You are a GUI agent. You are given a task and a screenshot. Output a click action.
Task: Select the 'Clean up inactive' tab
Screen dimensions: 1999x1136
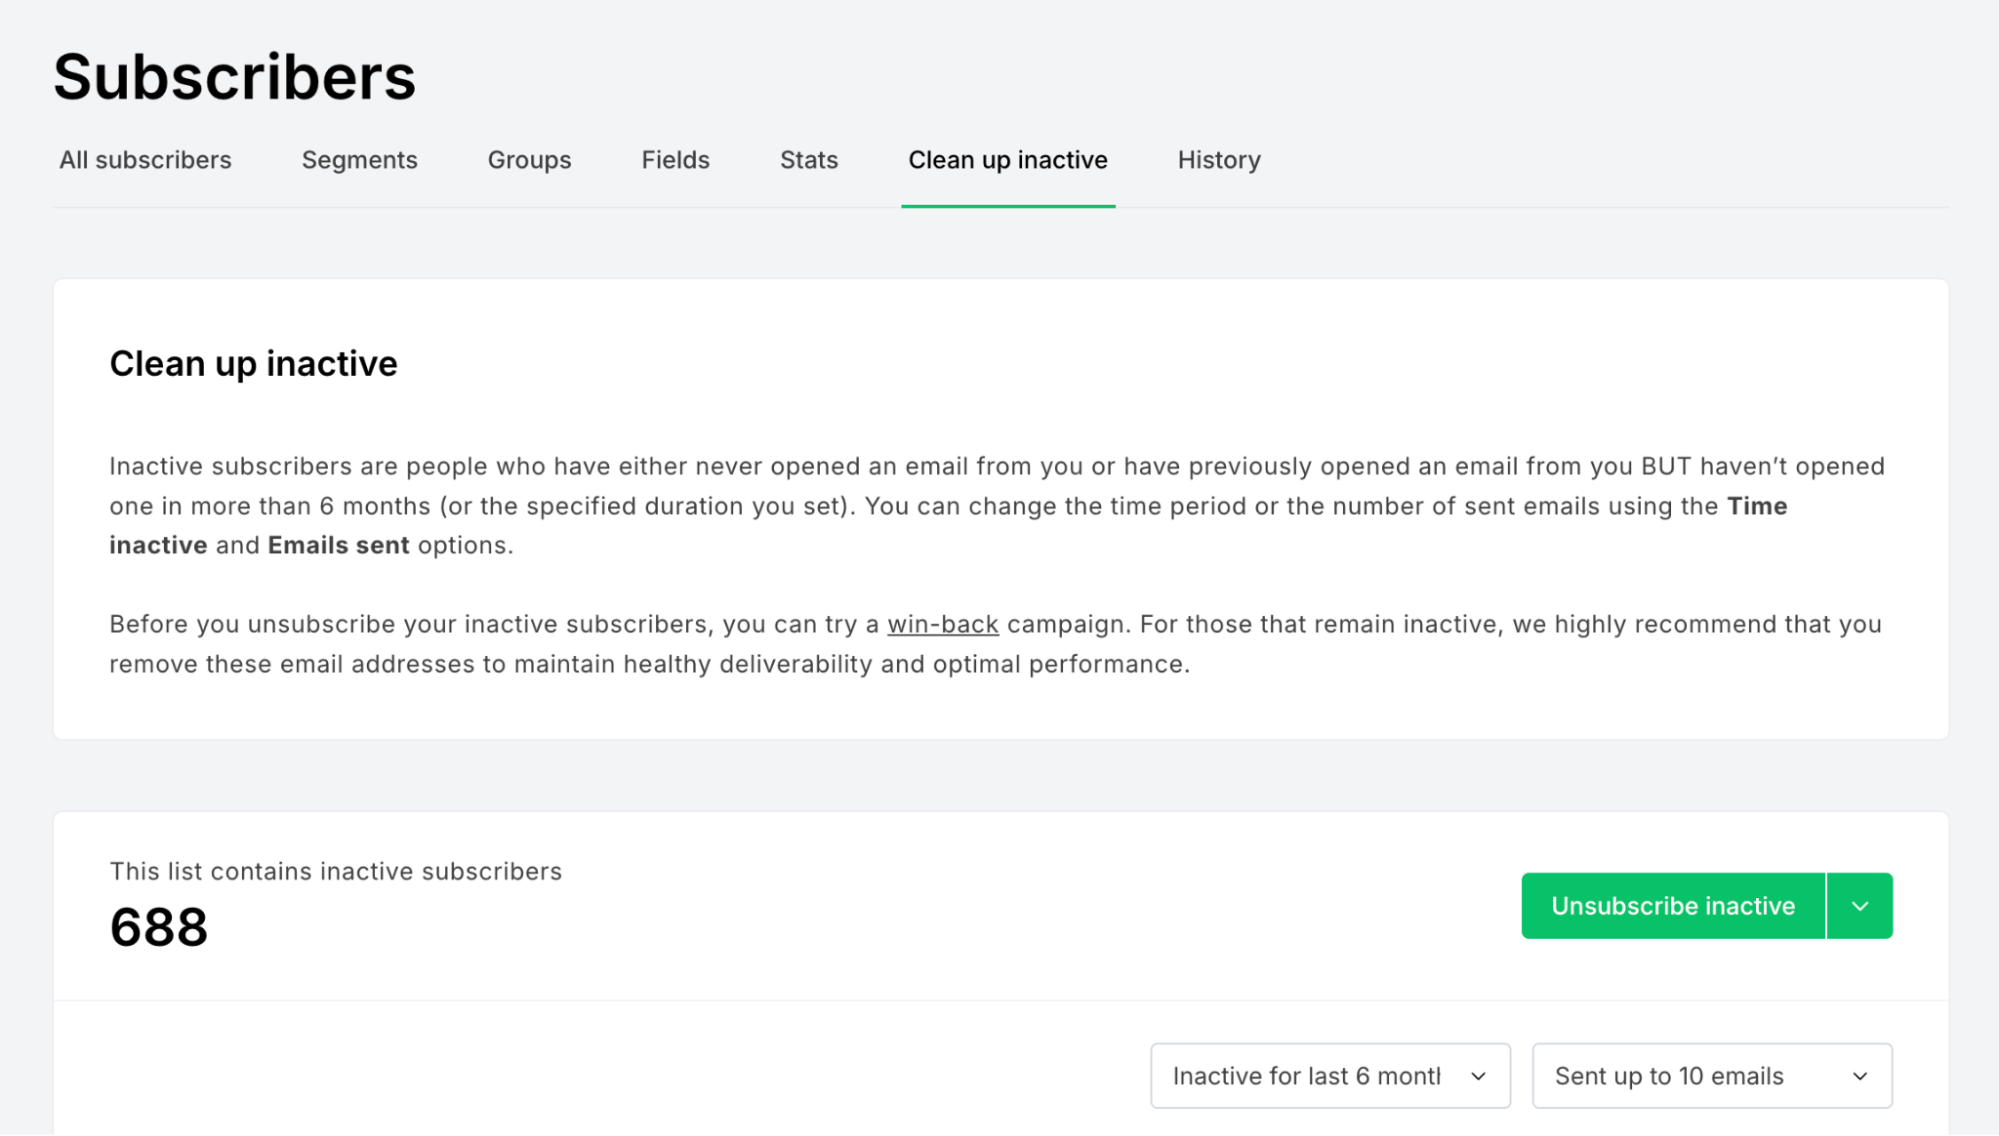(1009, 161)
